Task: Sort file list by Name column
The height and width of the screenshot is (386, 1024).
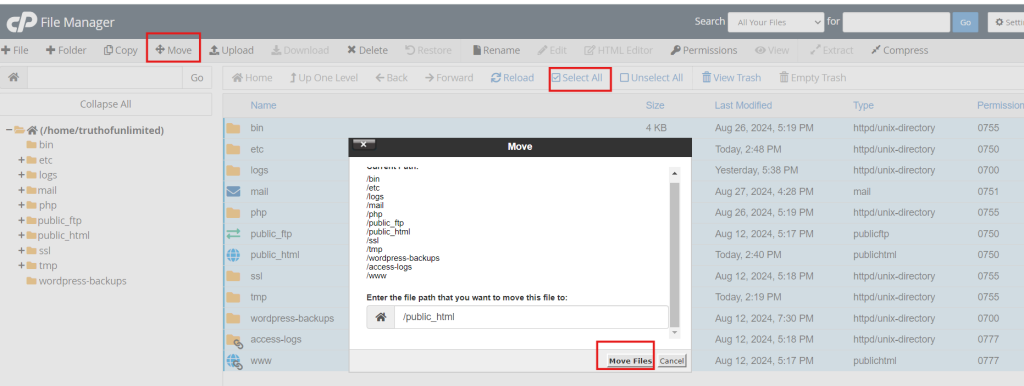Action: pyautogui.click(x=263, y=105)
